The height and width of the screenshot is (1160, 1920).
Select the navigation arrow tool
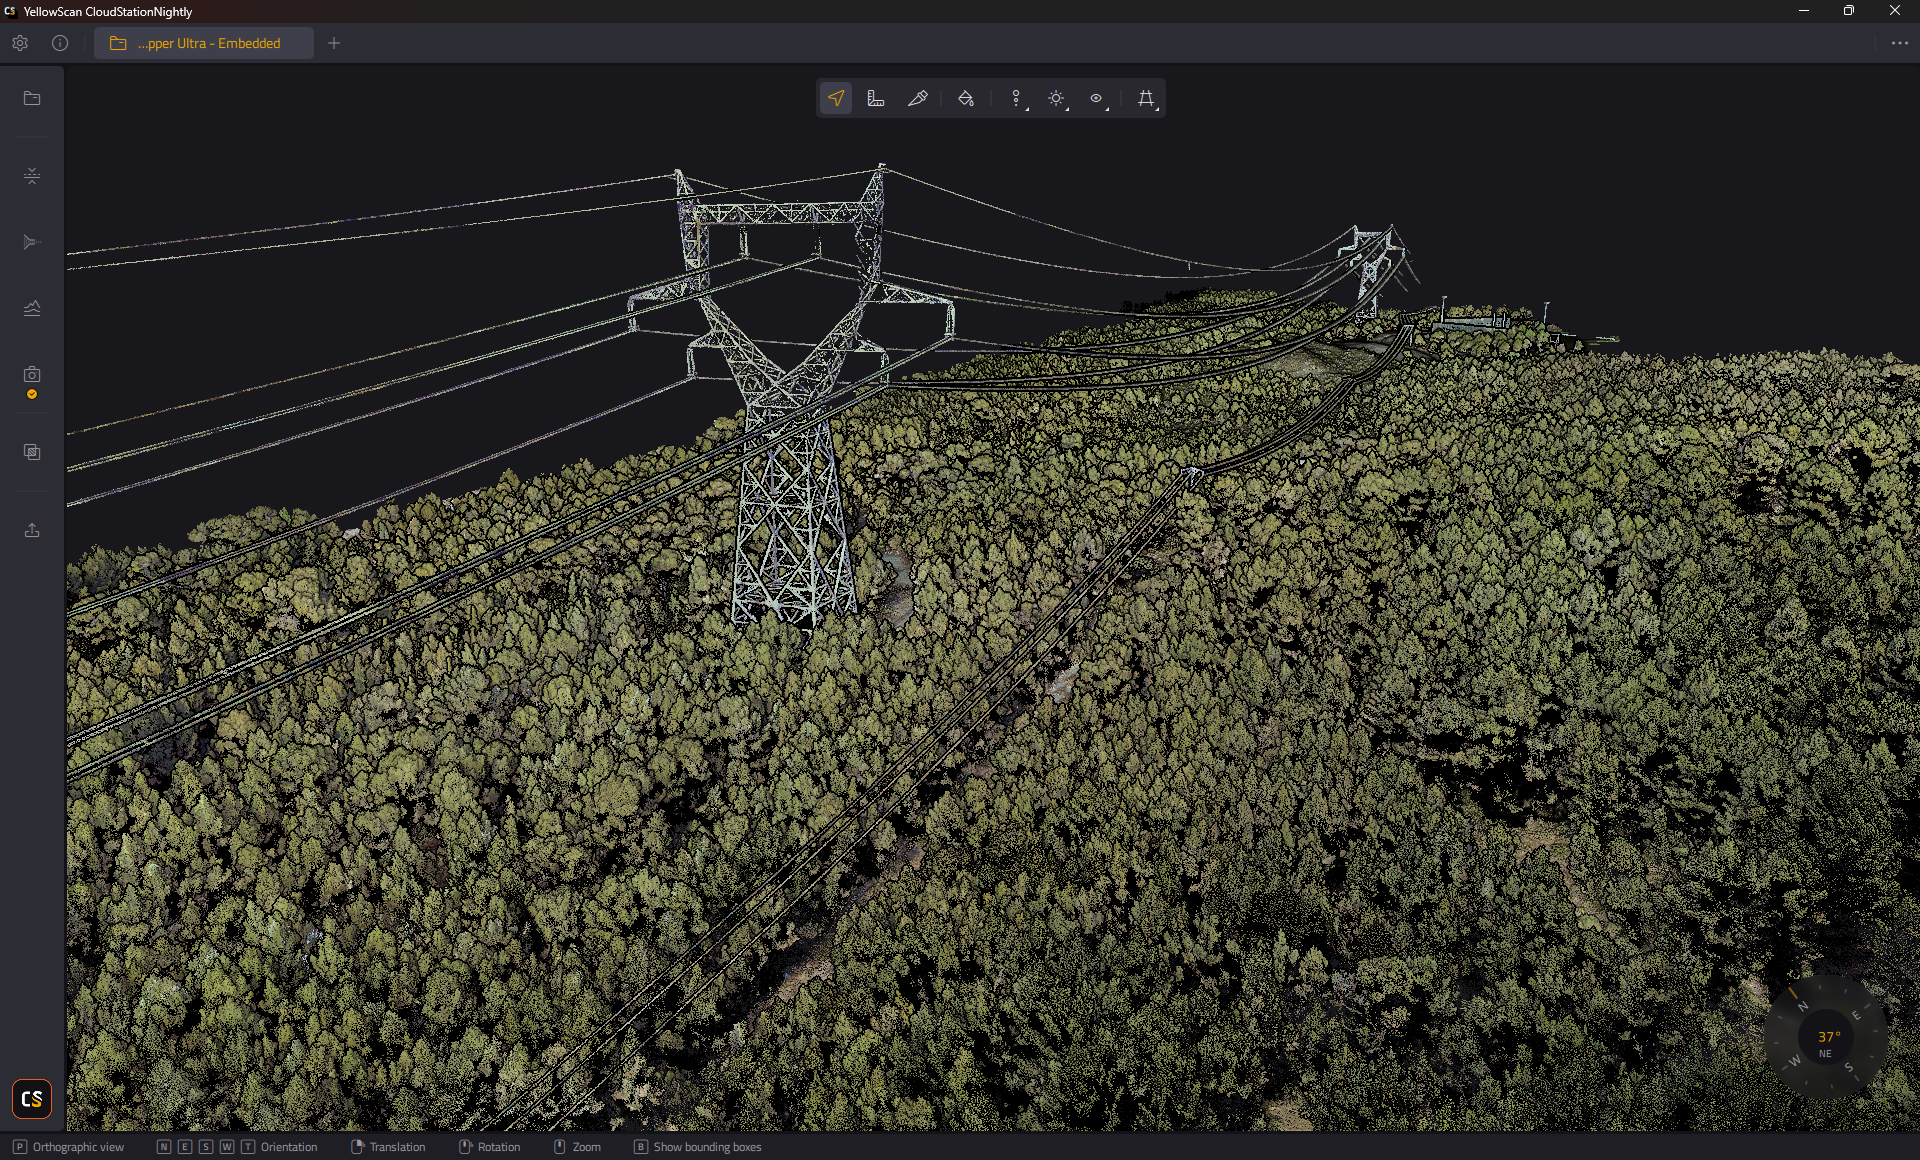click(x=836, y=98)
